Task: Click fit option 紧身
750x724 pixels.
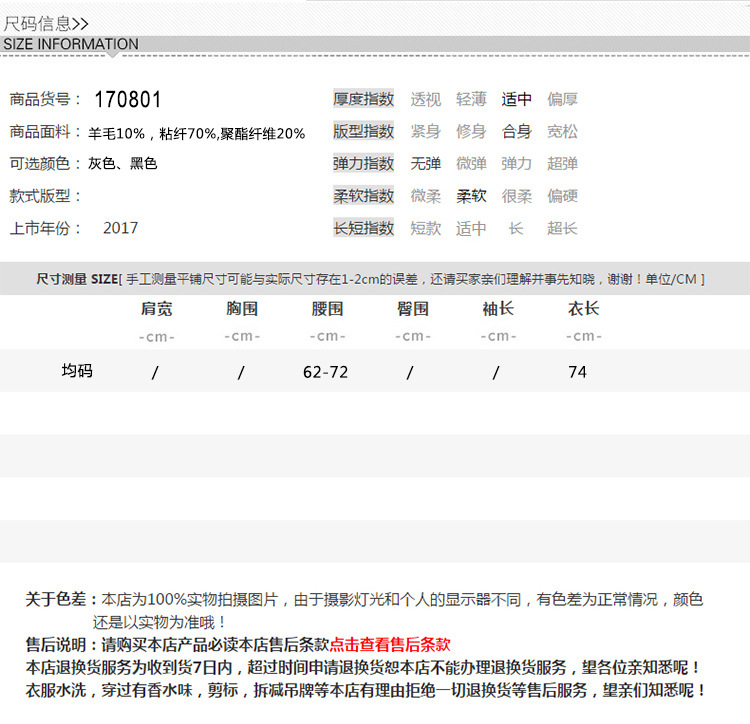Action: (426, 132)
